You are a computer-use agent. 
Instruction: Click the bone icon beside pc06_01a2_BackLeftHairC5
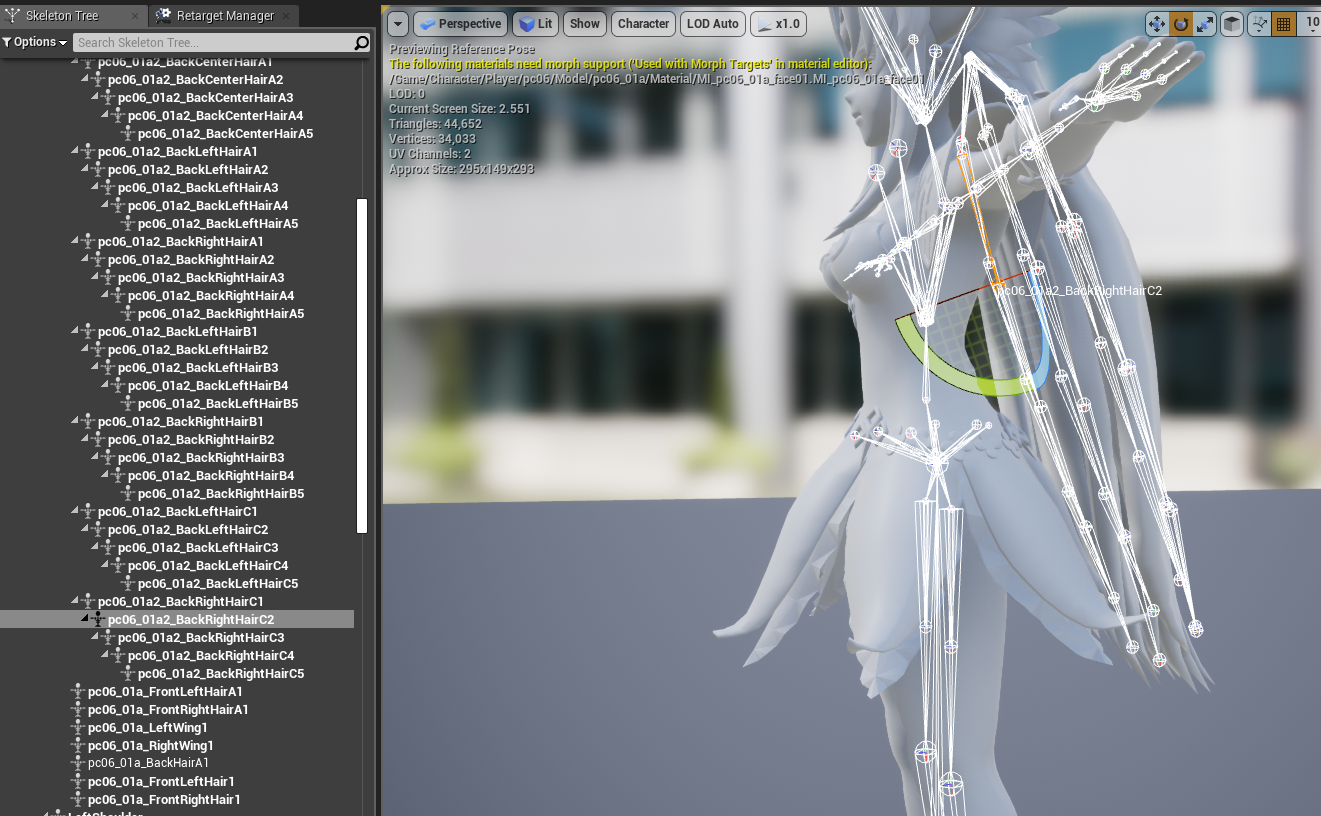coord(128,584)
